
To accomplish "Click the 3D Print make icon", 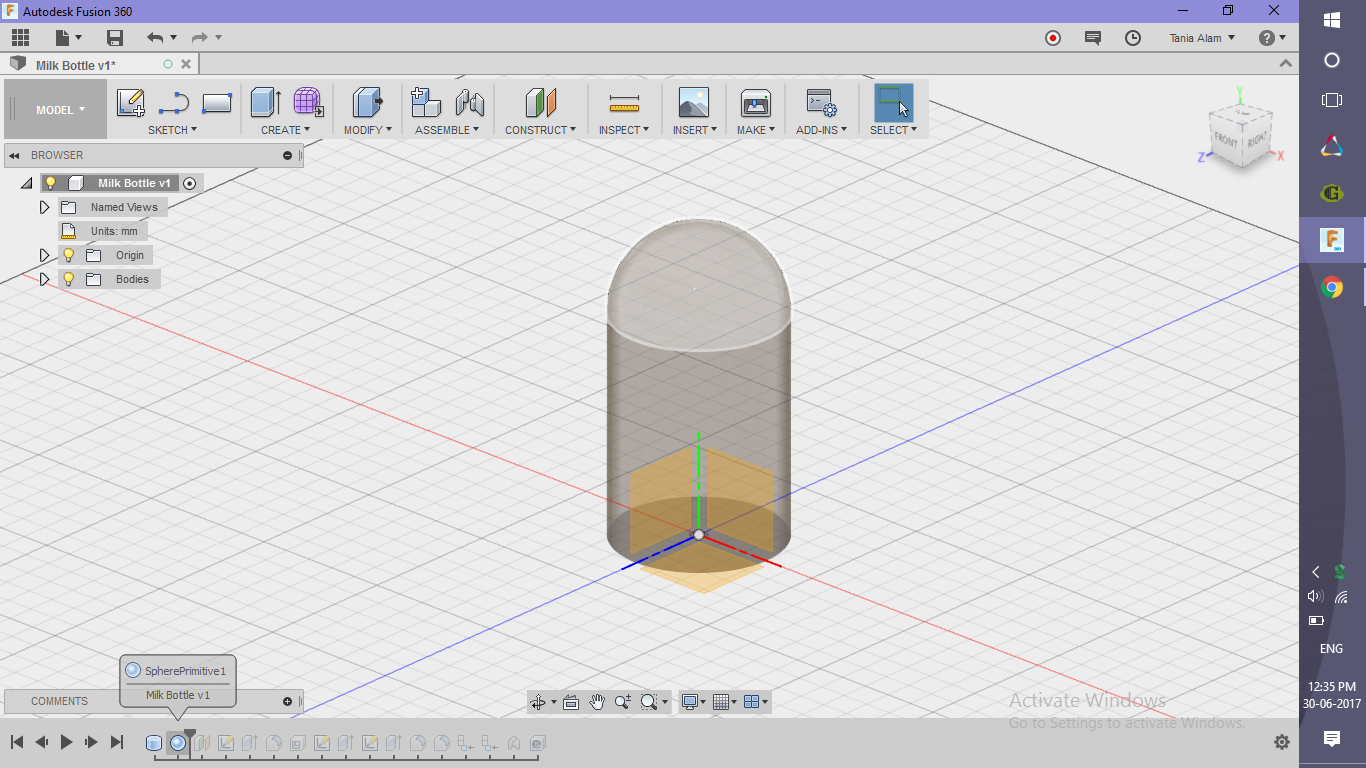I will tap(755, 103).
